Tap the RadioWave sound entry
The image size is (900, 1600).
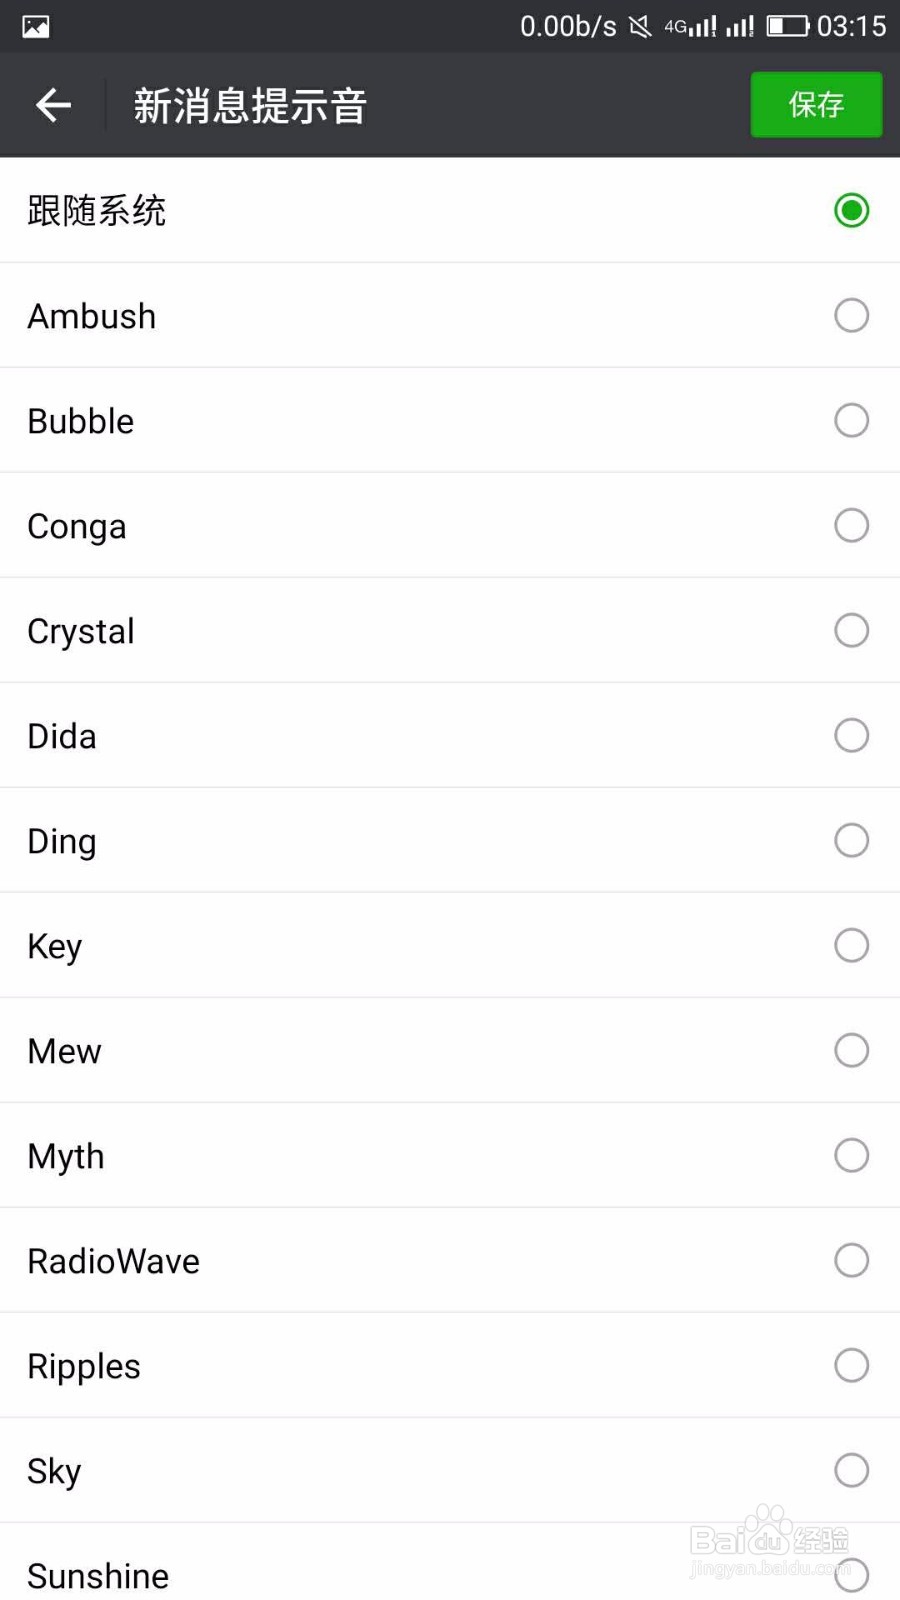click(114, 1261)
